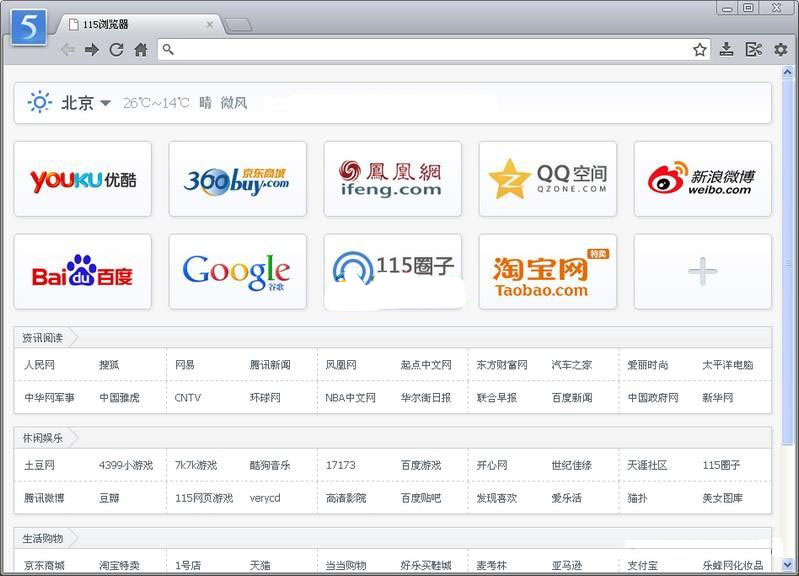
Task: Expand the 北京 city dropdown
Action: pos(105,103)
